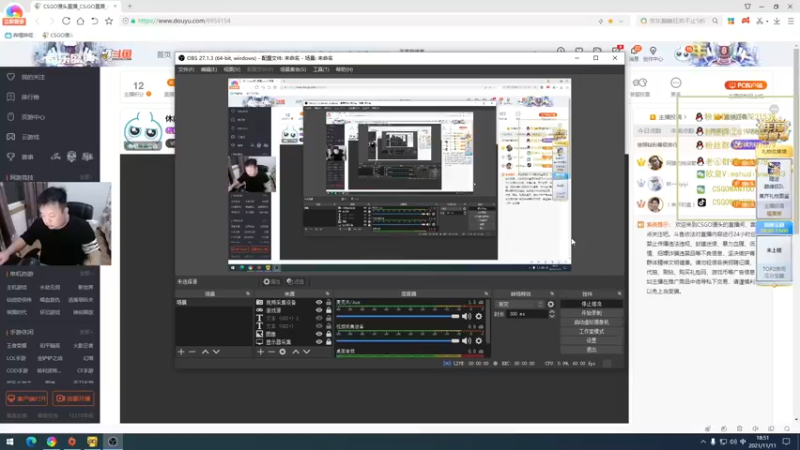Decrease transition duration with down arrow
800x450 pixels.
coord(552,316)
